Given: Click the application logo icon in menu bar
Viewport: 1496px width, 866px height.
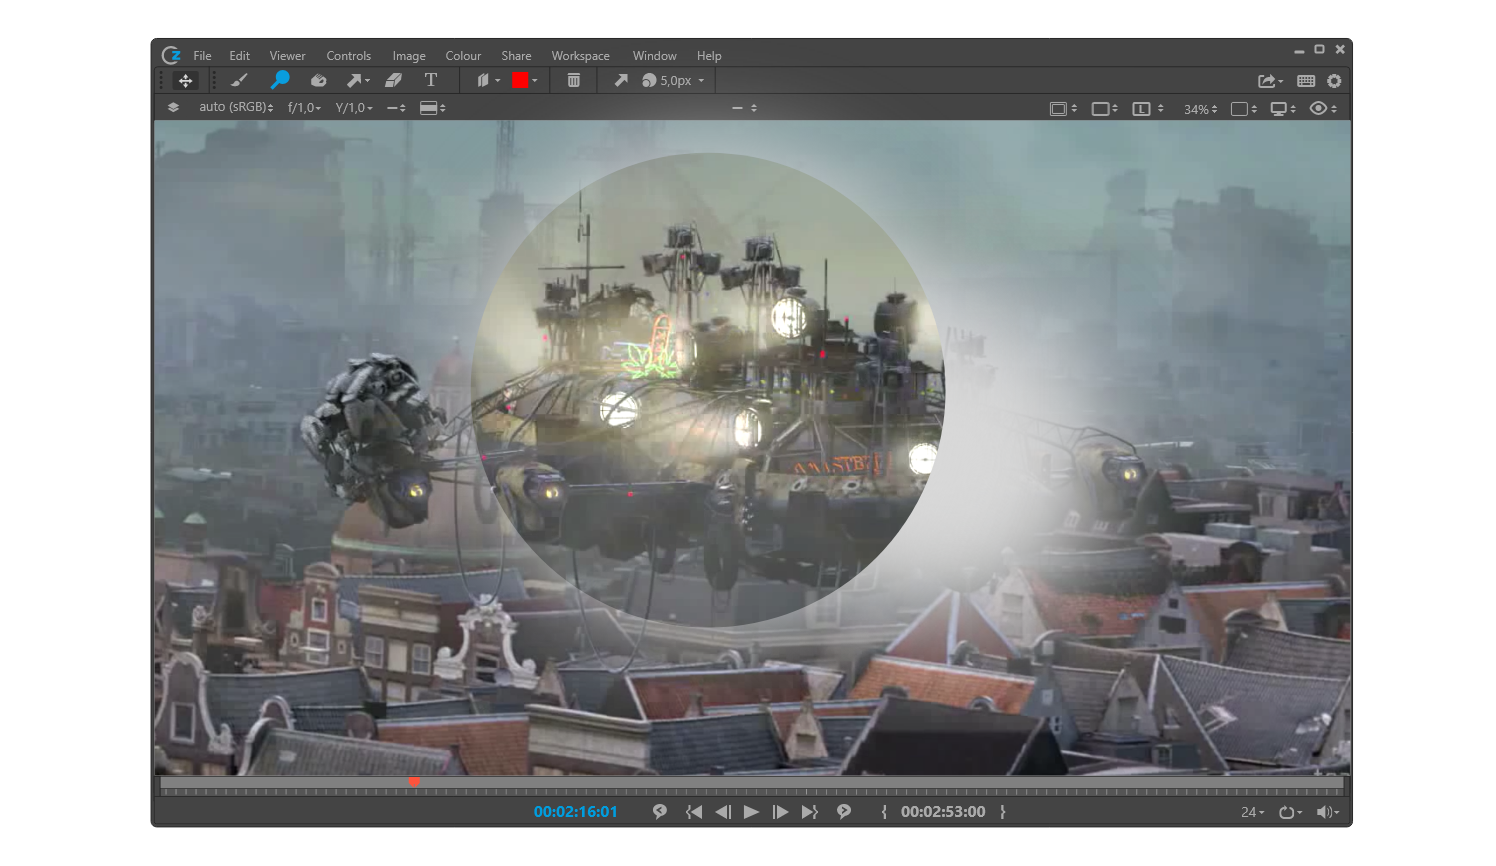Looking at the screenshot, I should (172, 55).
